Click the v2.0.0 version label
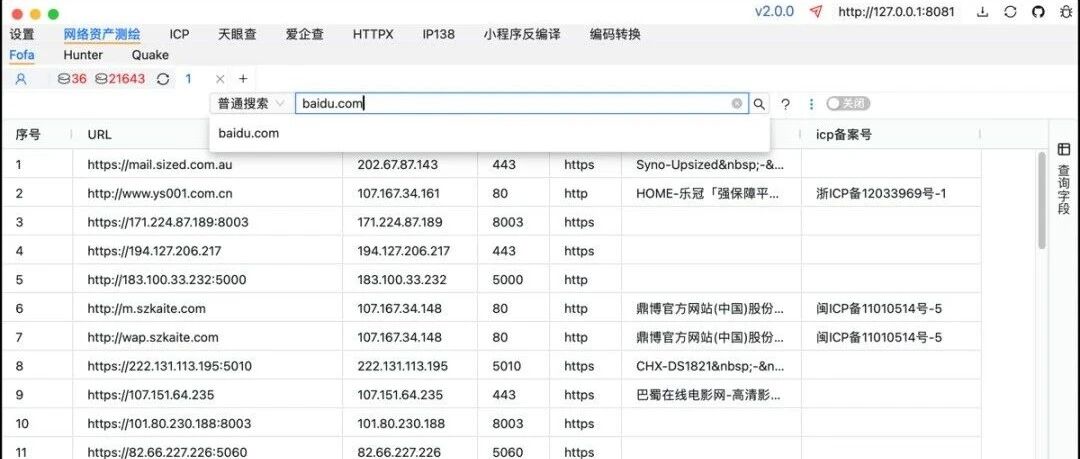 point(774,12)
